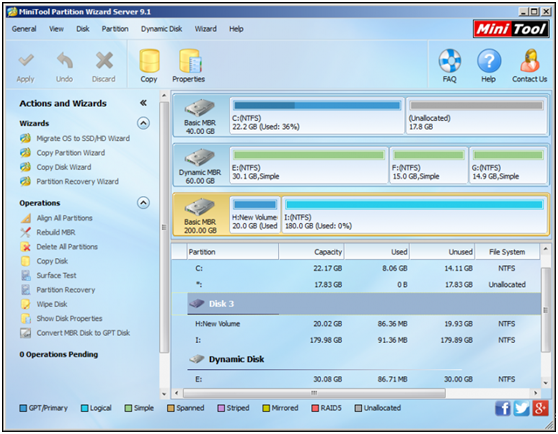The width and height of the screenshot is (558, 434).
Task: Select the Basic MBR 40.00 GB disk icon
Action: [200, 108]
